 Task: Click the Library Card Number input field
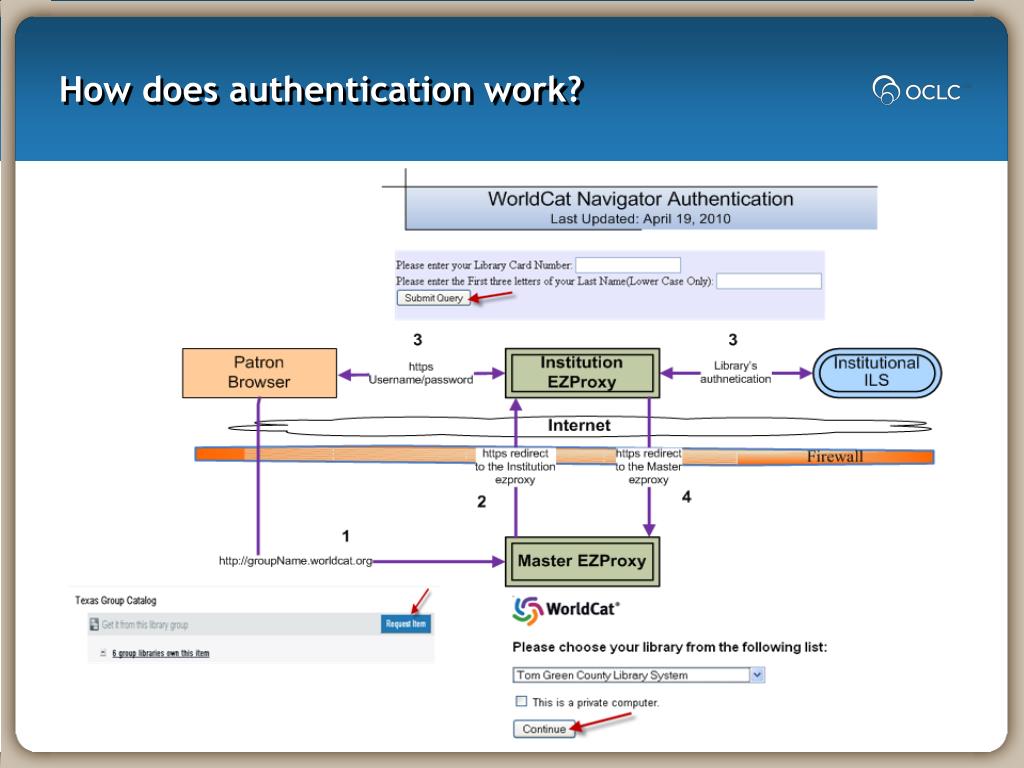[x=628, y=264]
